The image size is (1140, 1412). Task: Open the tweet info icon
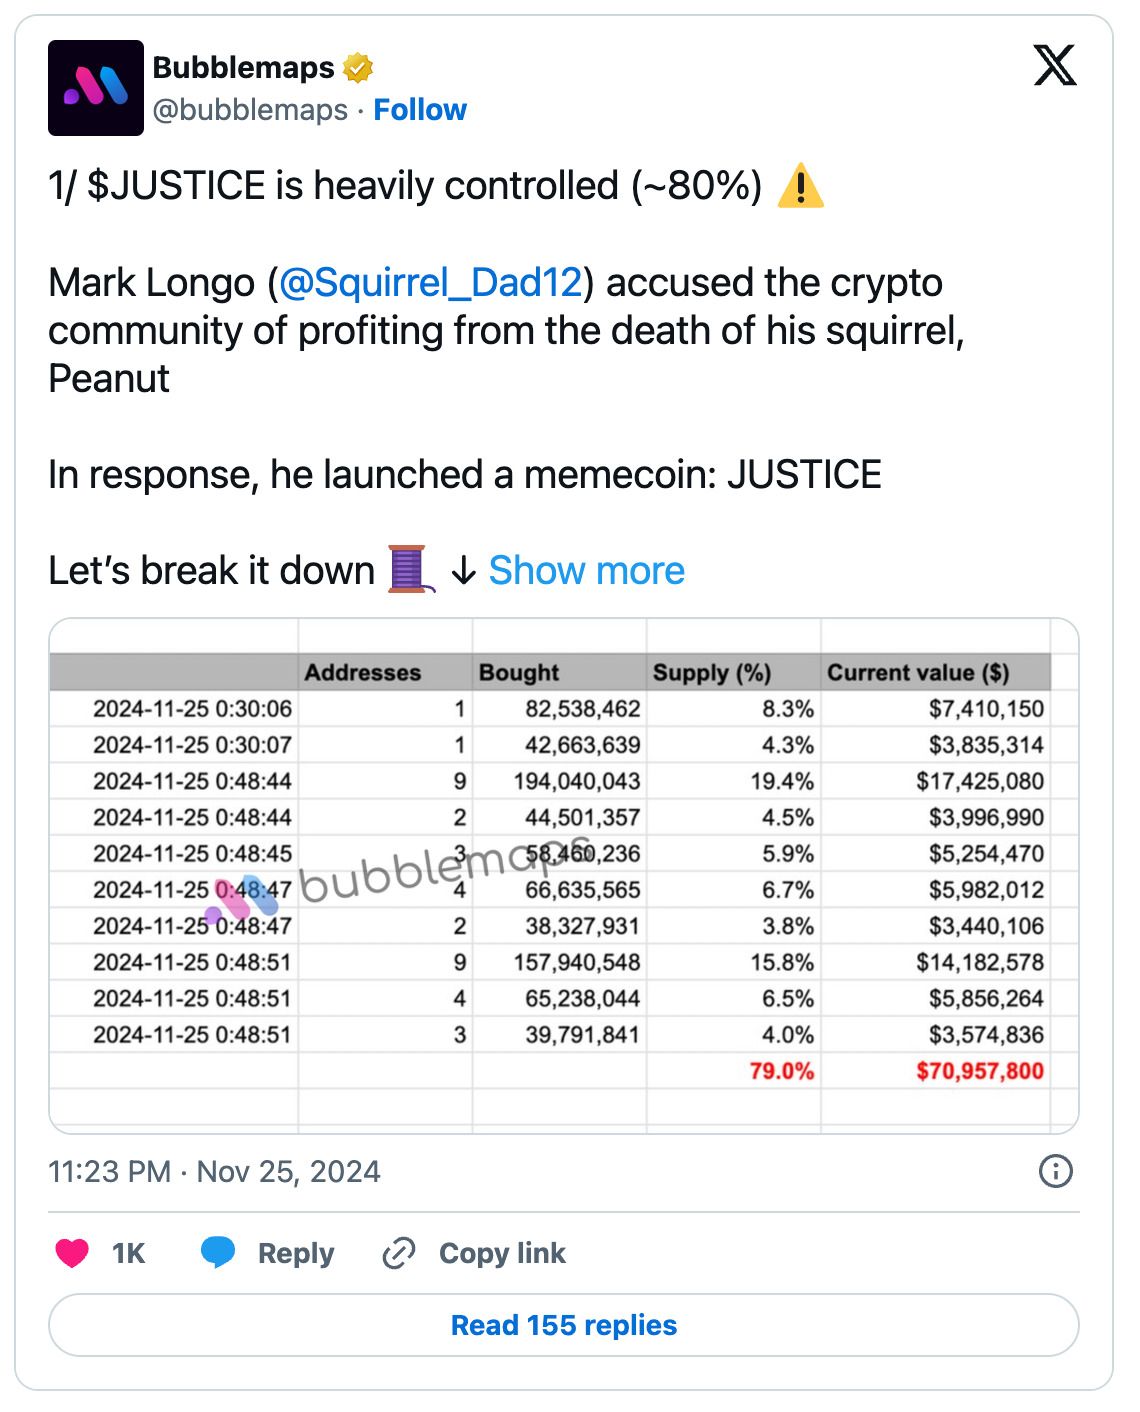tap(1056, 1171)
